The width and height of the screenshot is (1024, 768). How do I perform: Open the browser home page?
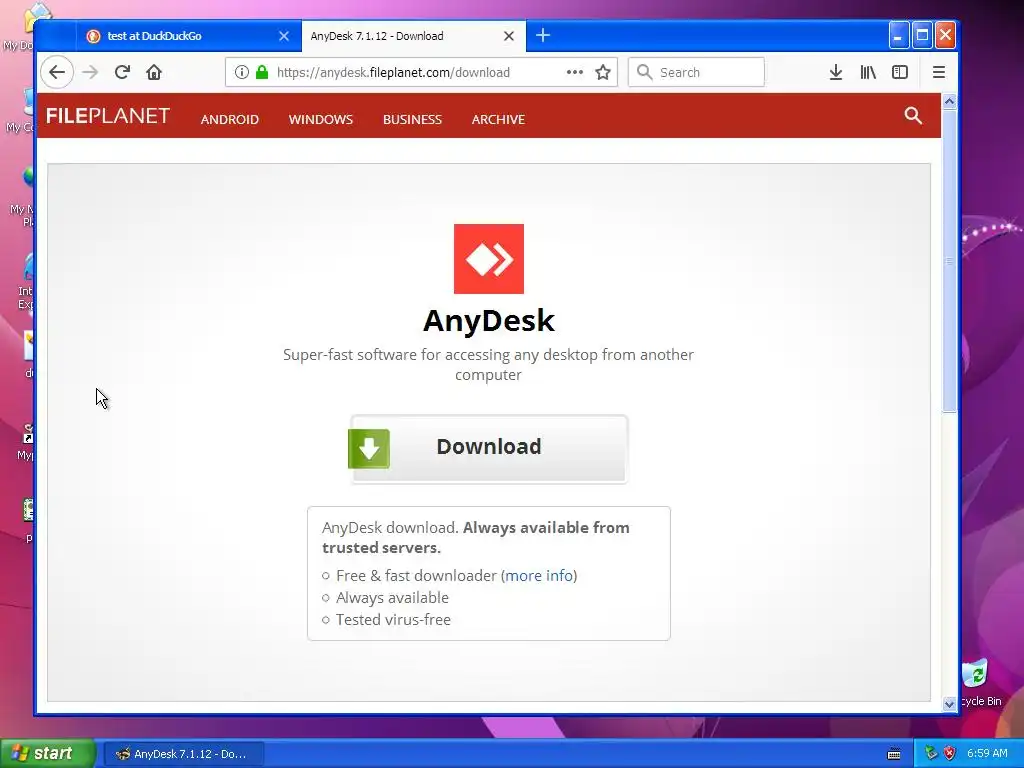click(154, 72)
